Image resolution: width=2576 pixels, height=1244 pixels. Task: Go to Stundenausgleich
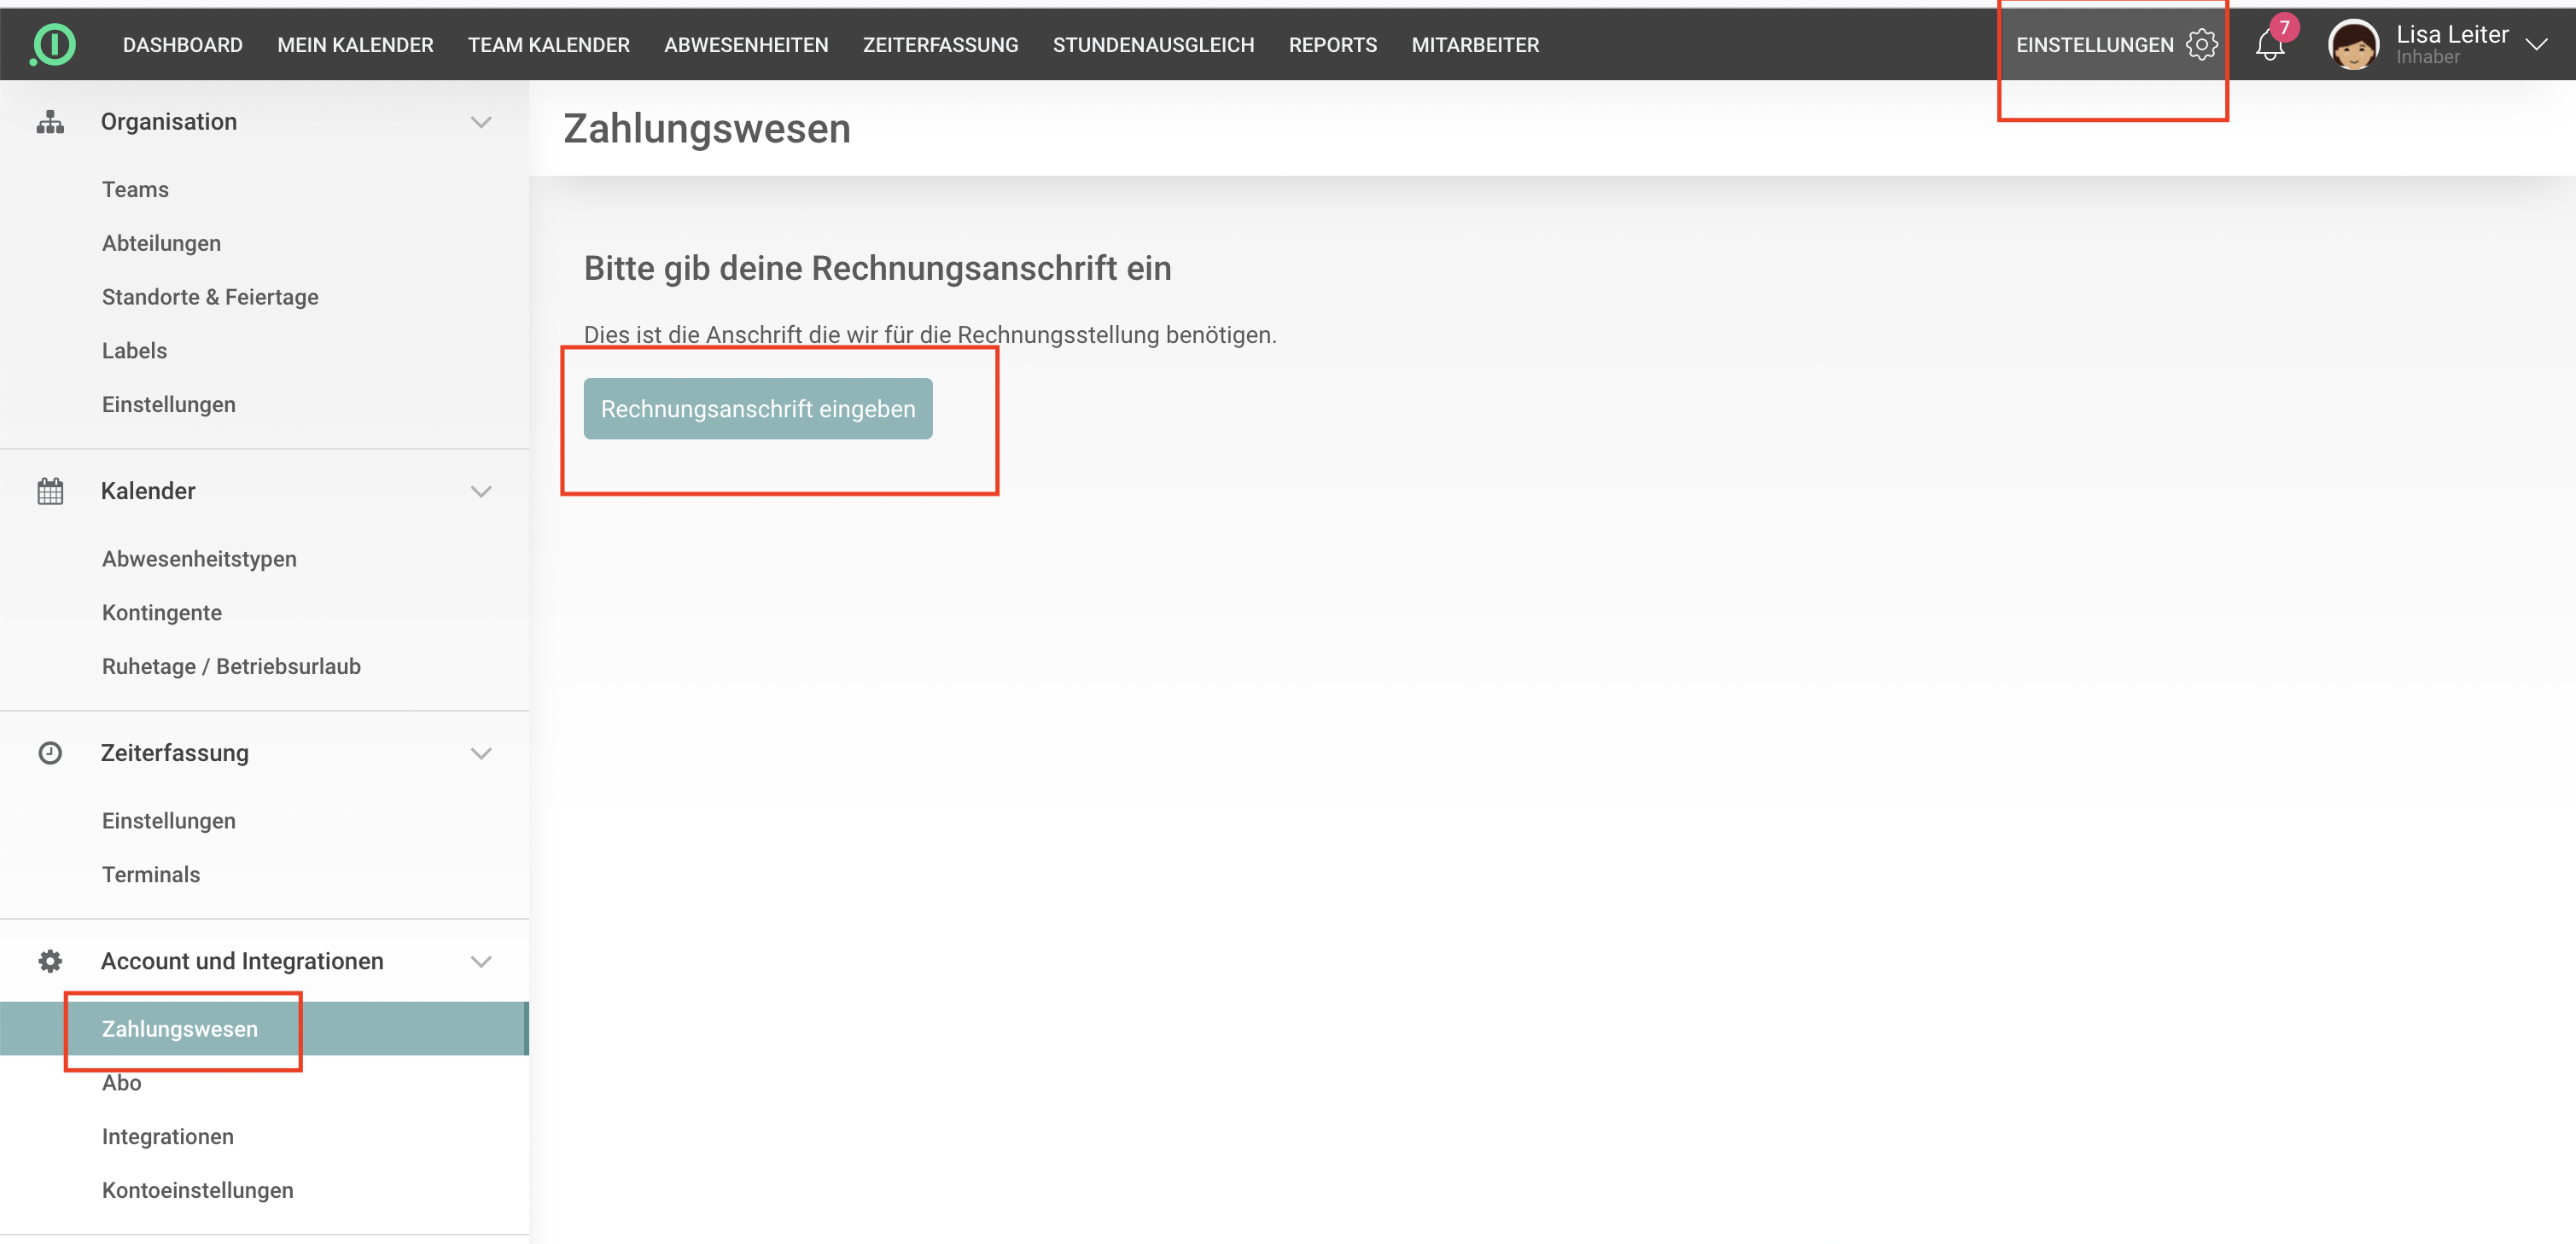click(x=1153, y=45)
